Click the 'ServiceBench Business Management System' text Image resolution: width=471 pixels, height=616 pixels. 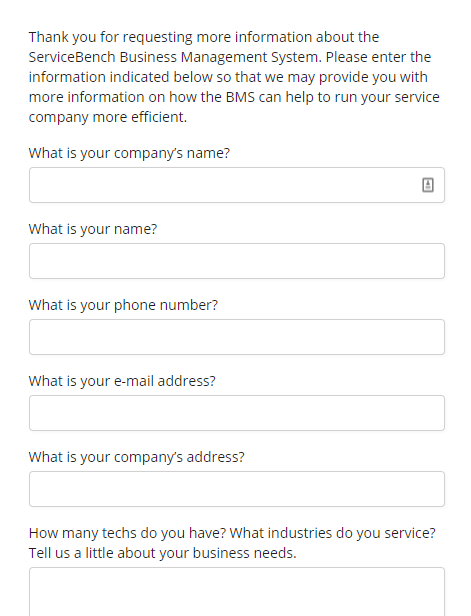pyautogui.click(x=175, y=57)
